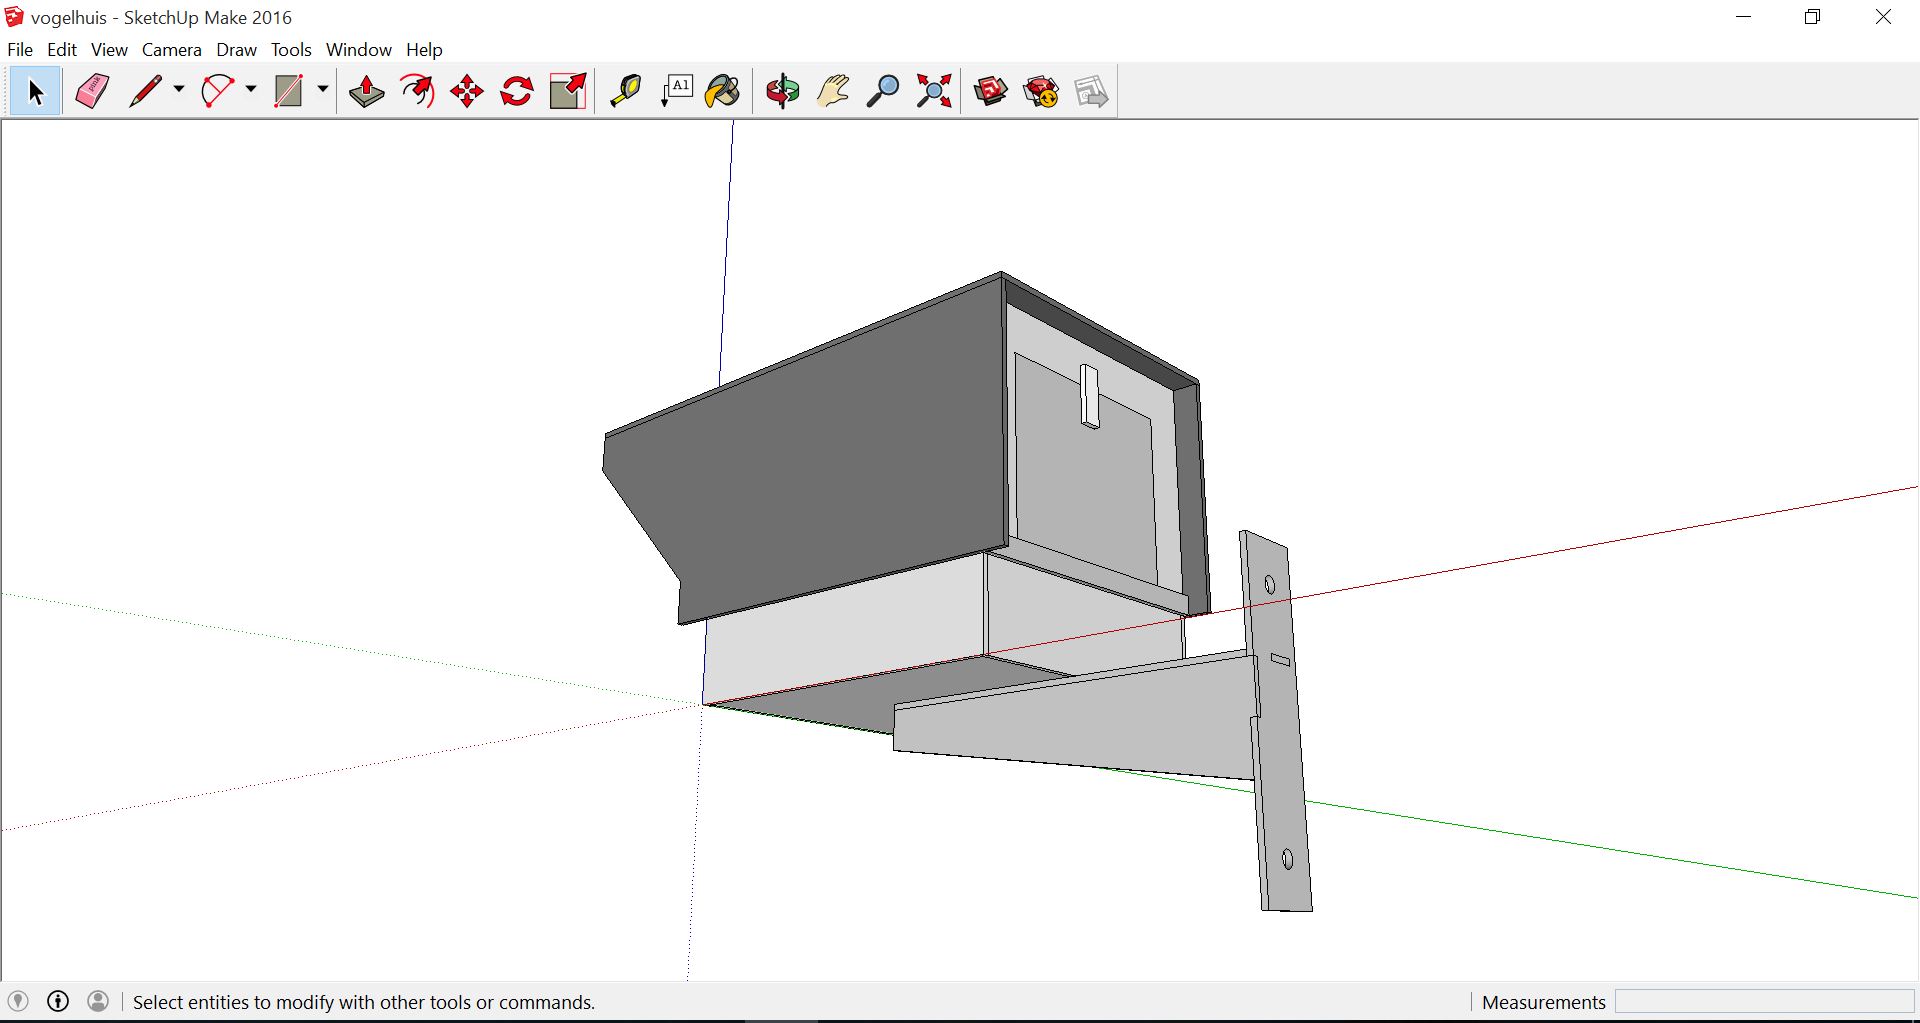Activate the Line pencil tool
This screenshot has width=1920, height=1023.
click(x=146, y=92)
